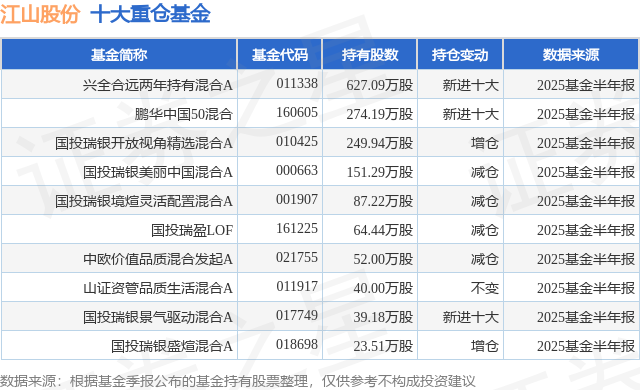
Task: Select 国投瑞盈LOF fund name
Action: pos(192,230)
